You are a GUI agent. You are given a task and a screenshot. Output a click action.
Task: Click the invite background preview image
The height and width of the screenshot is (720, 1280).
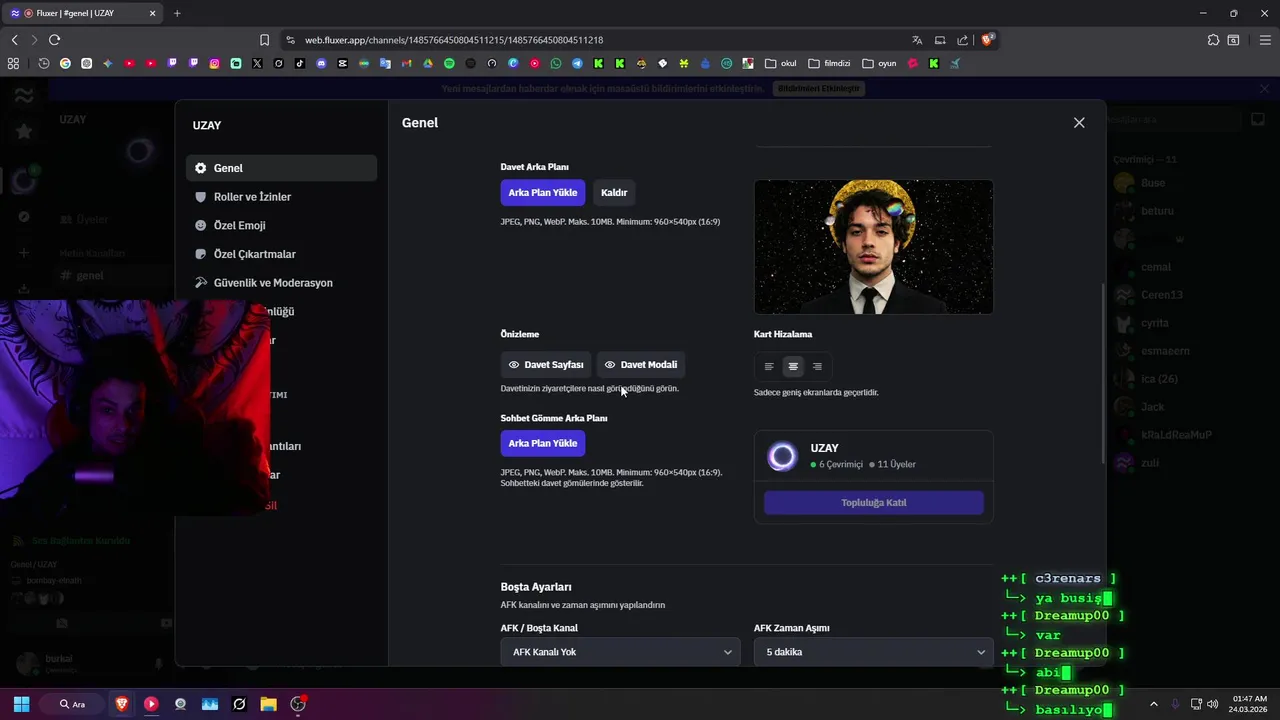click(874, 247)
